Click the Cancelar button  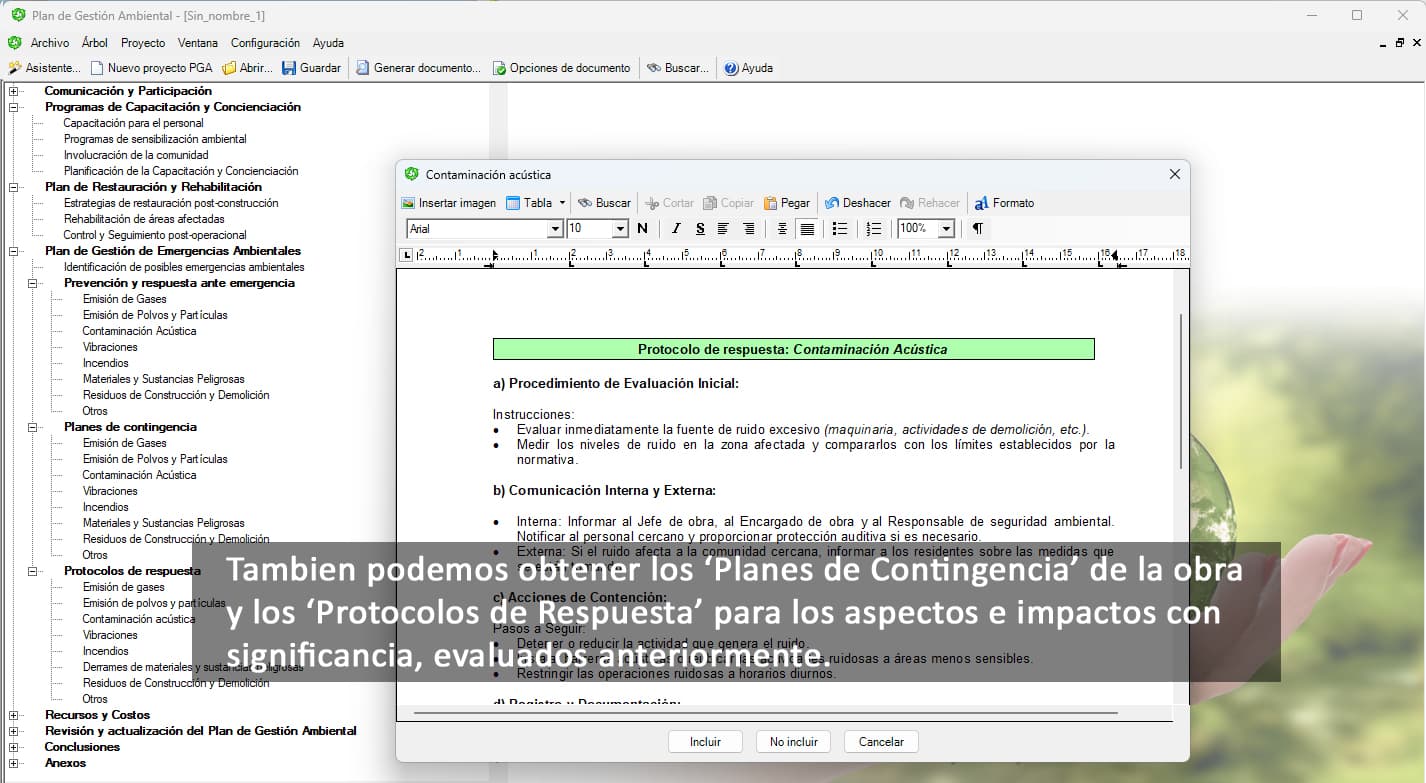[881, 742]
